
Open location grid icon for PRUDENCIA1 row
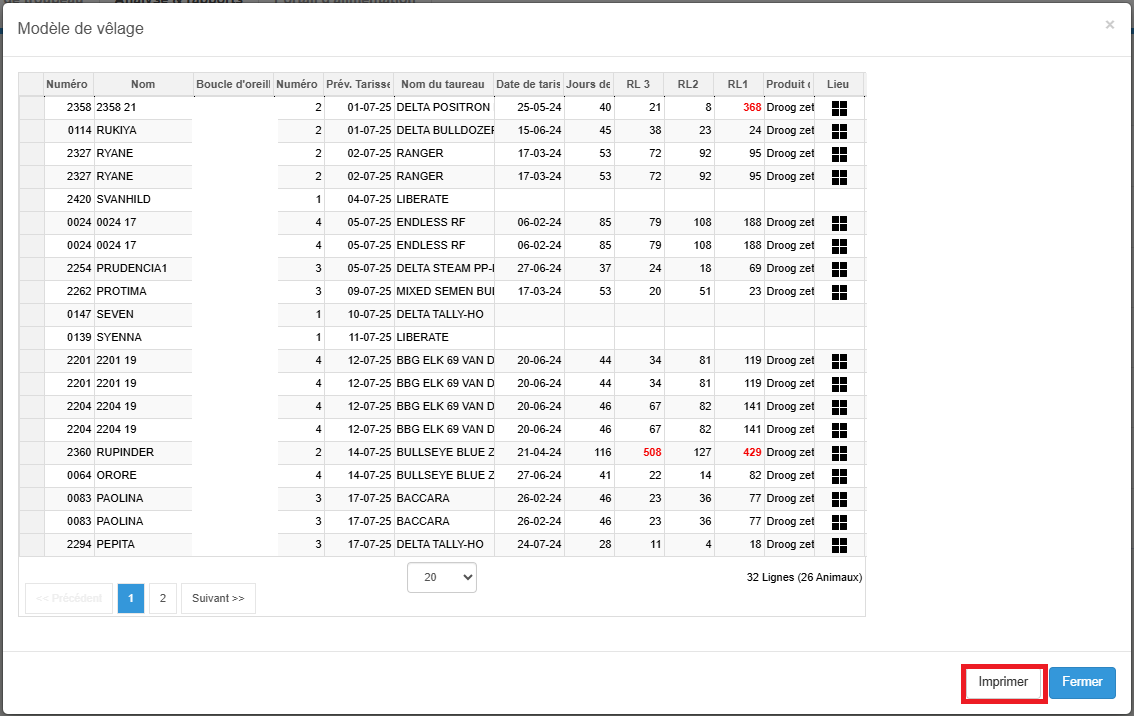coord(839,269)
